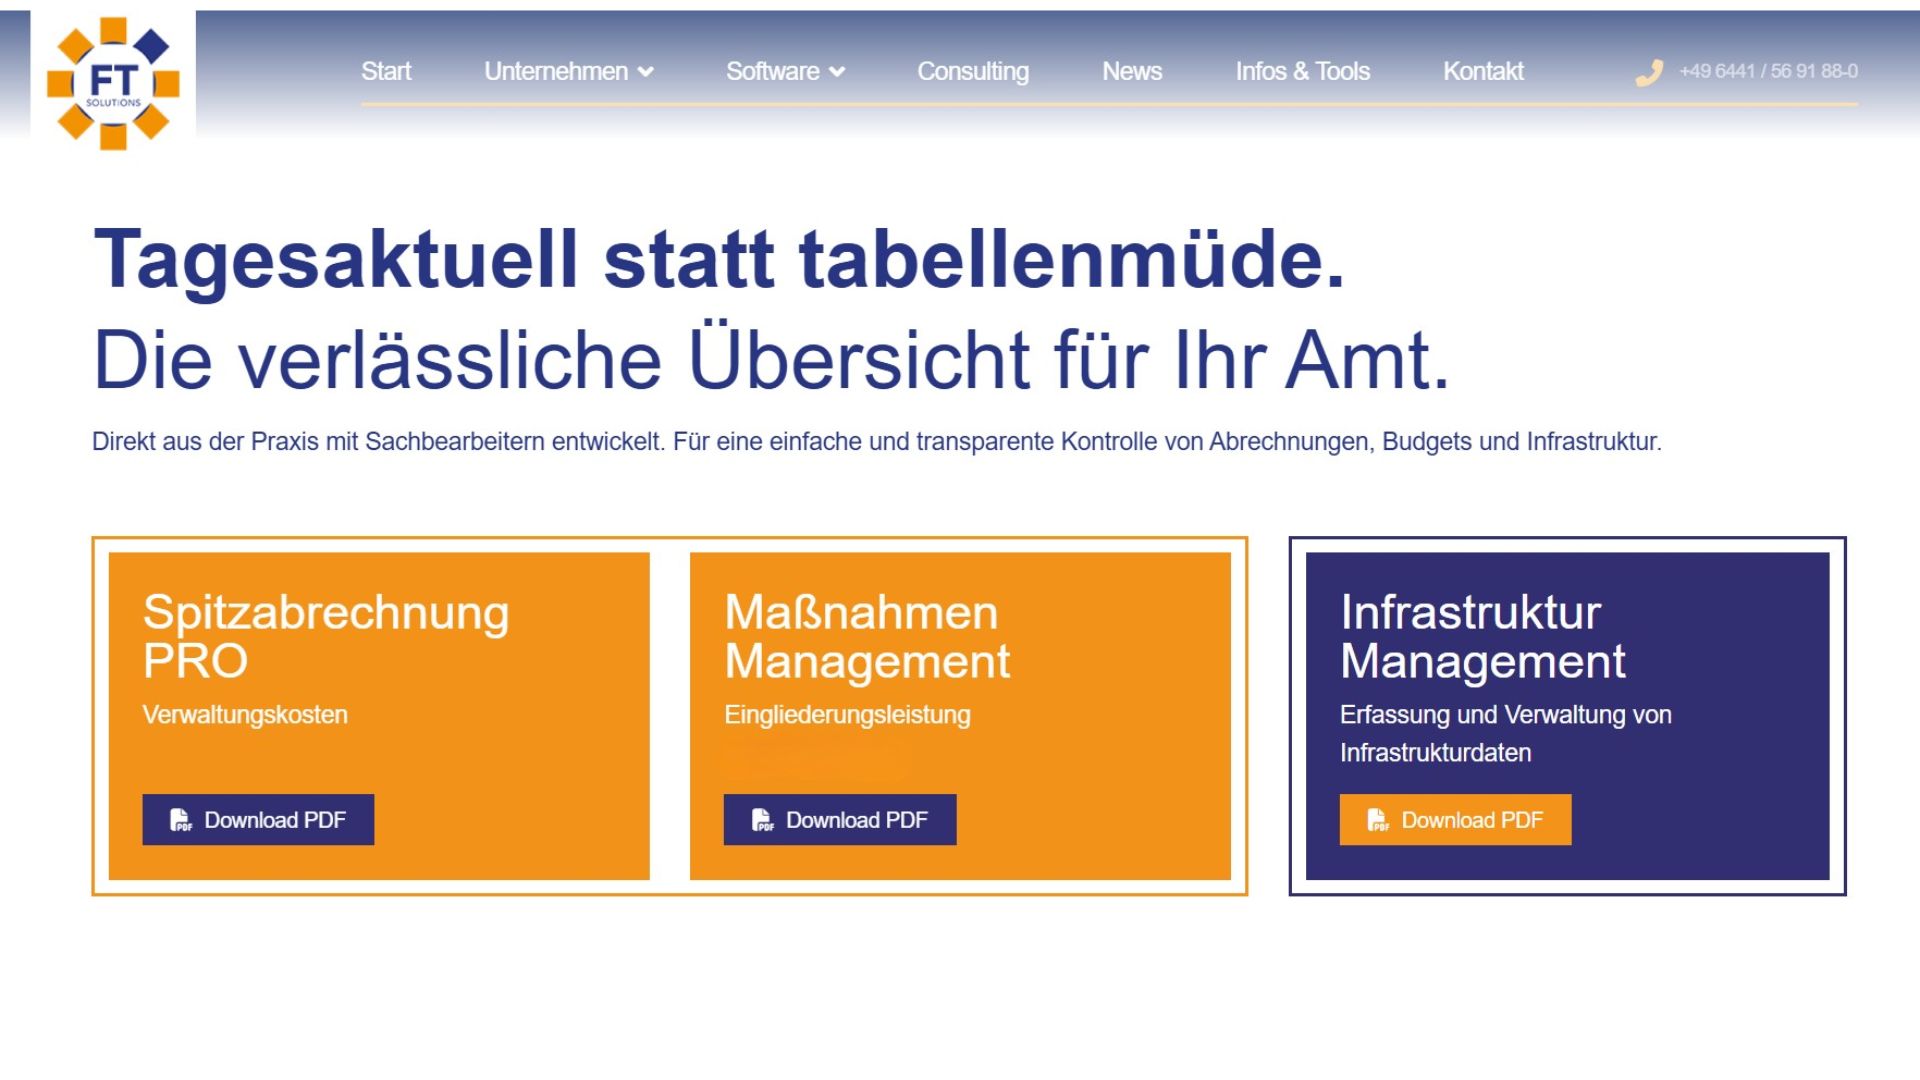Open the News page

[x=1132, y=71]
